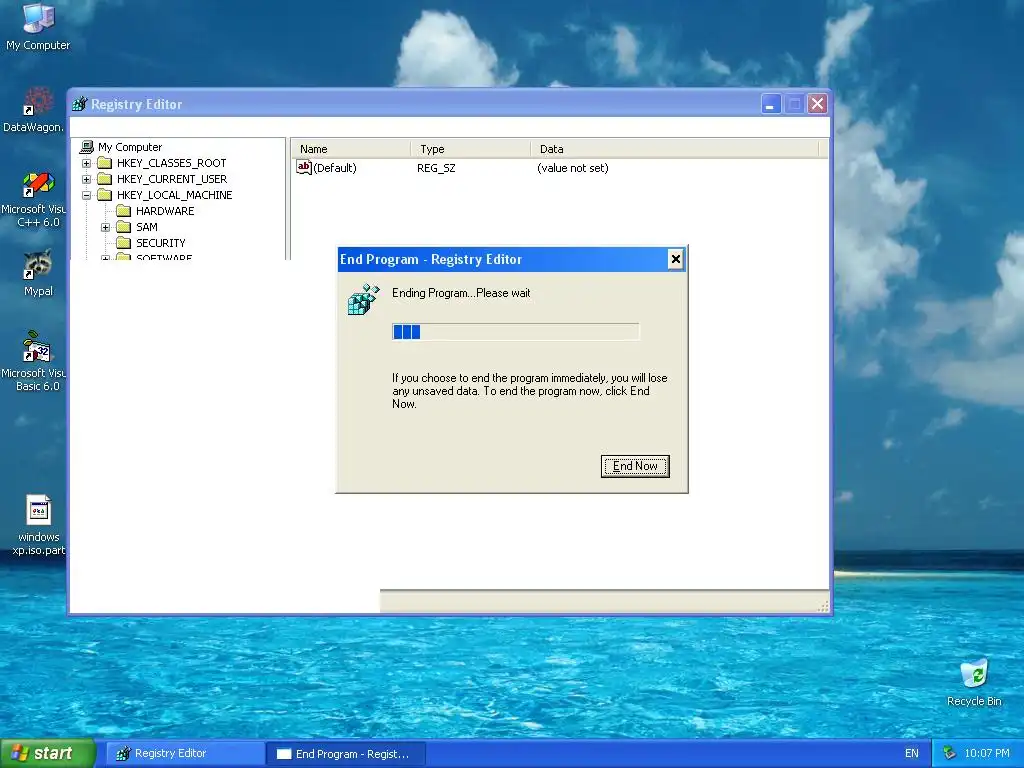The height and width of the screenshot is (768, 1024).
Task: Click HKEY_LOCAL_MACHINE folder icon
Action: [104, 195]
